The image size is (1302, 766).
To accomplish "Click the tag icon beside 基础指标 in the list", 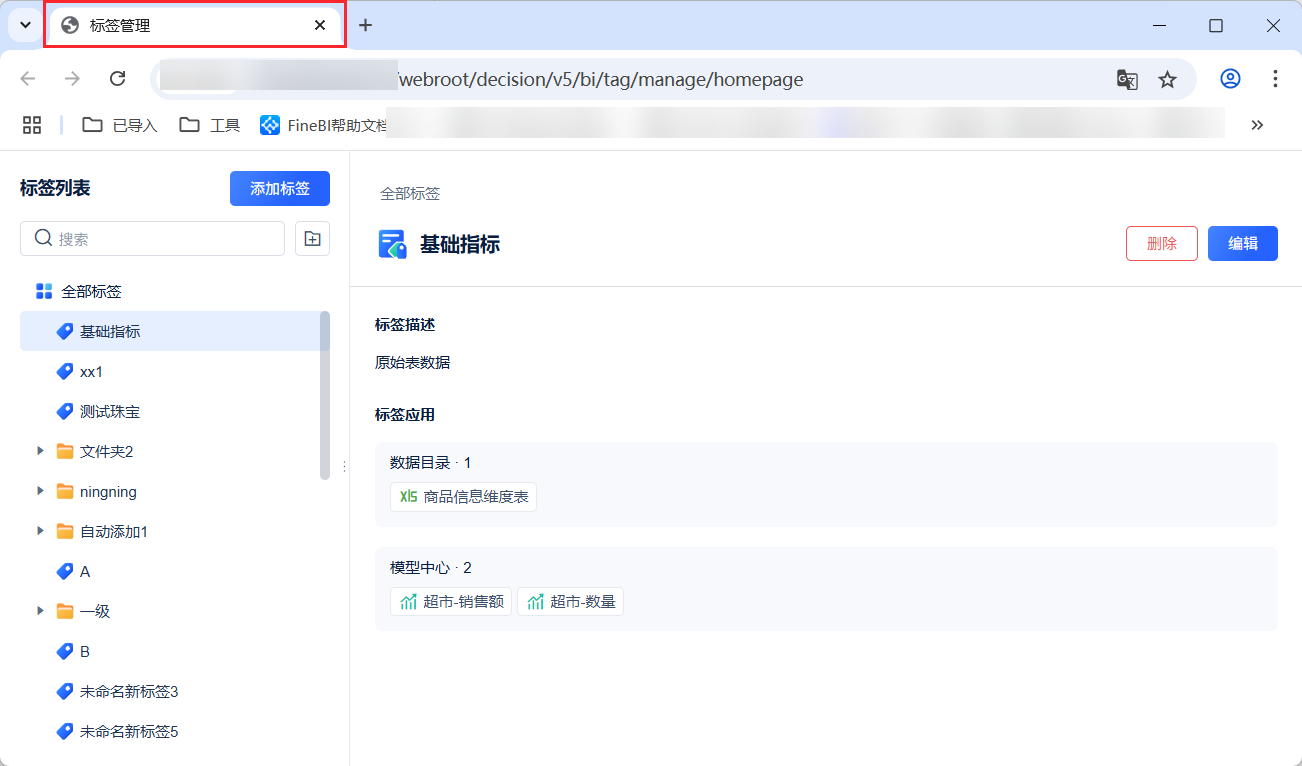I will [x=65, y=331].
